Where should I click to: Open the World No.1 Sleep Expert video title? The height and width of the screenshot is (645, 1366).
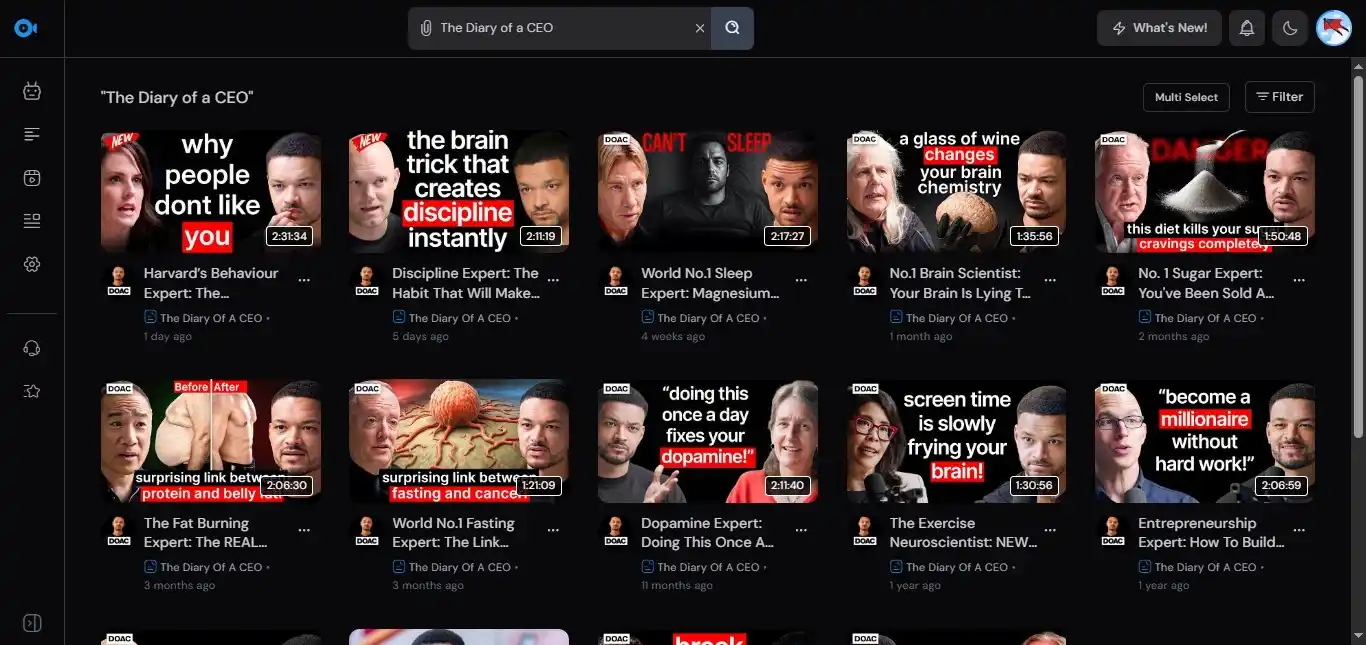(709, 283)
